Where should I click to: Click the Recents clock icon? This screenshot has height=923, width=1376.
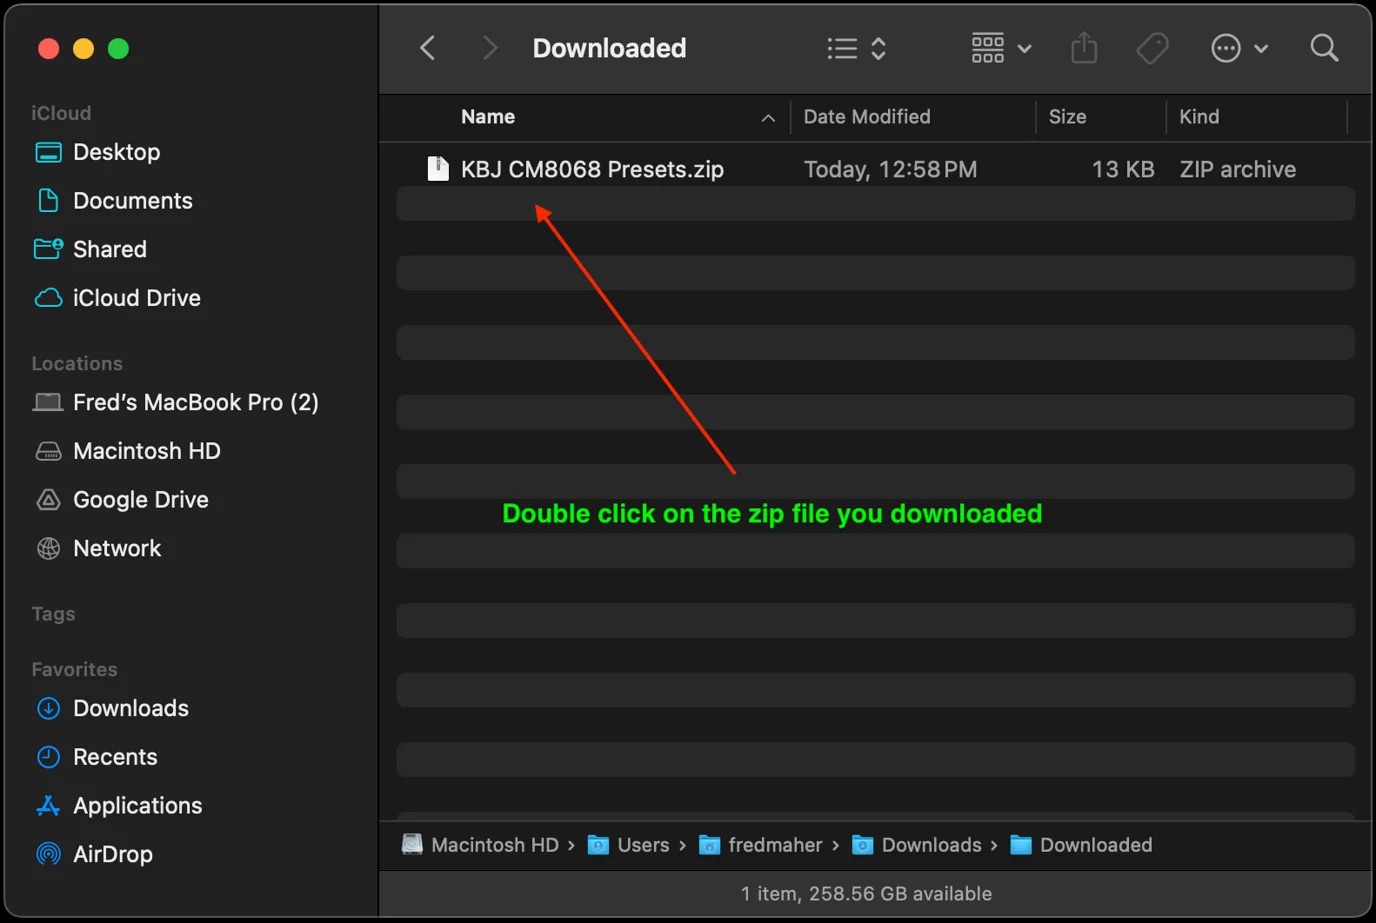(48, 757)
